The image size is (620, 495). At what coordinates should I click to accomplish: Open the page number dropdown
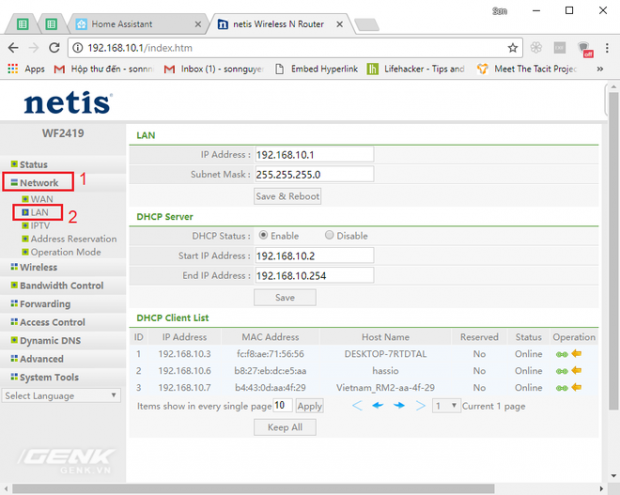pos(446,406)
